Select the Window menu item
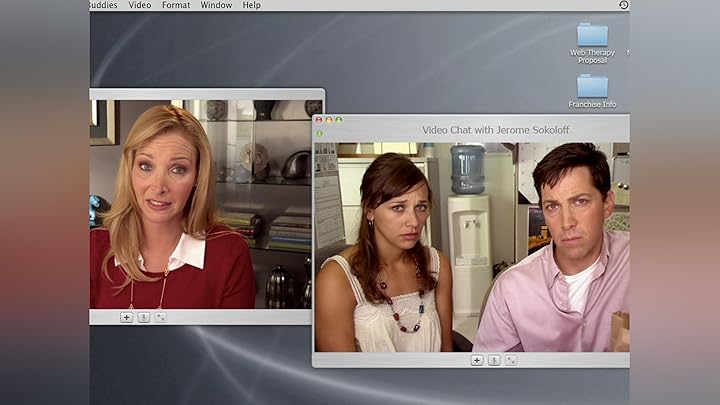This screenshot has width=720, height=405. pyautogui.click(x=216, y=5)
